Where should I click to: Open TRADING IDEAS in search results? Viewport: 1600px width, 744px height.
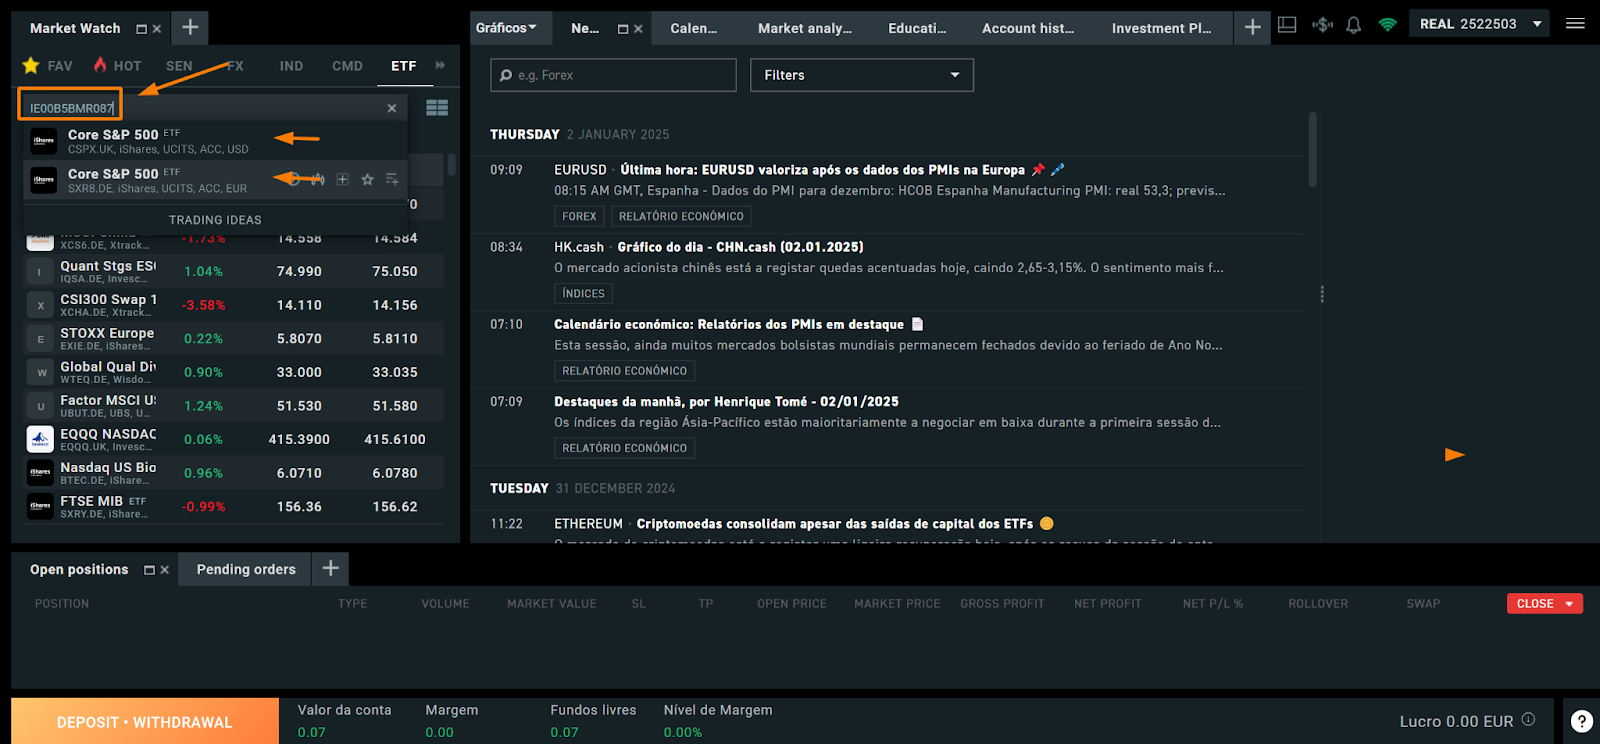215,220
